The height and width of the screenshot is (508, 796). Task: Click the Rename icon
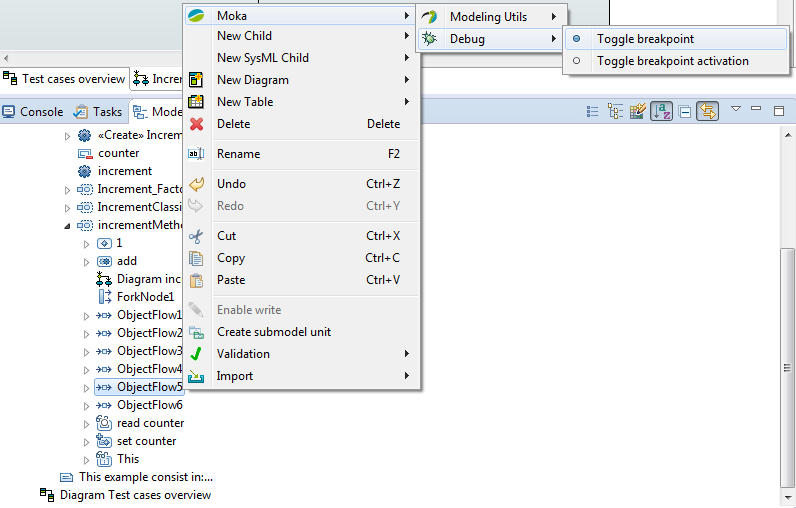coord(196,154)
